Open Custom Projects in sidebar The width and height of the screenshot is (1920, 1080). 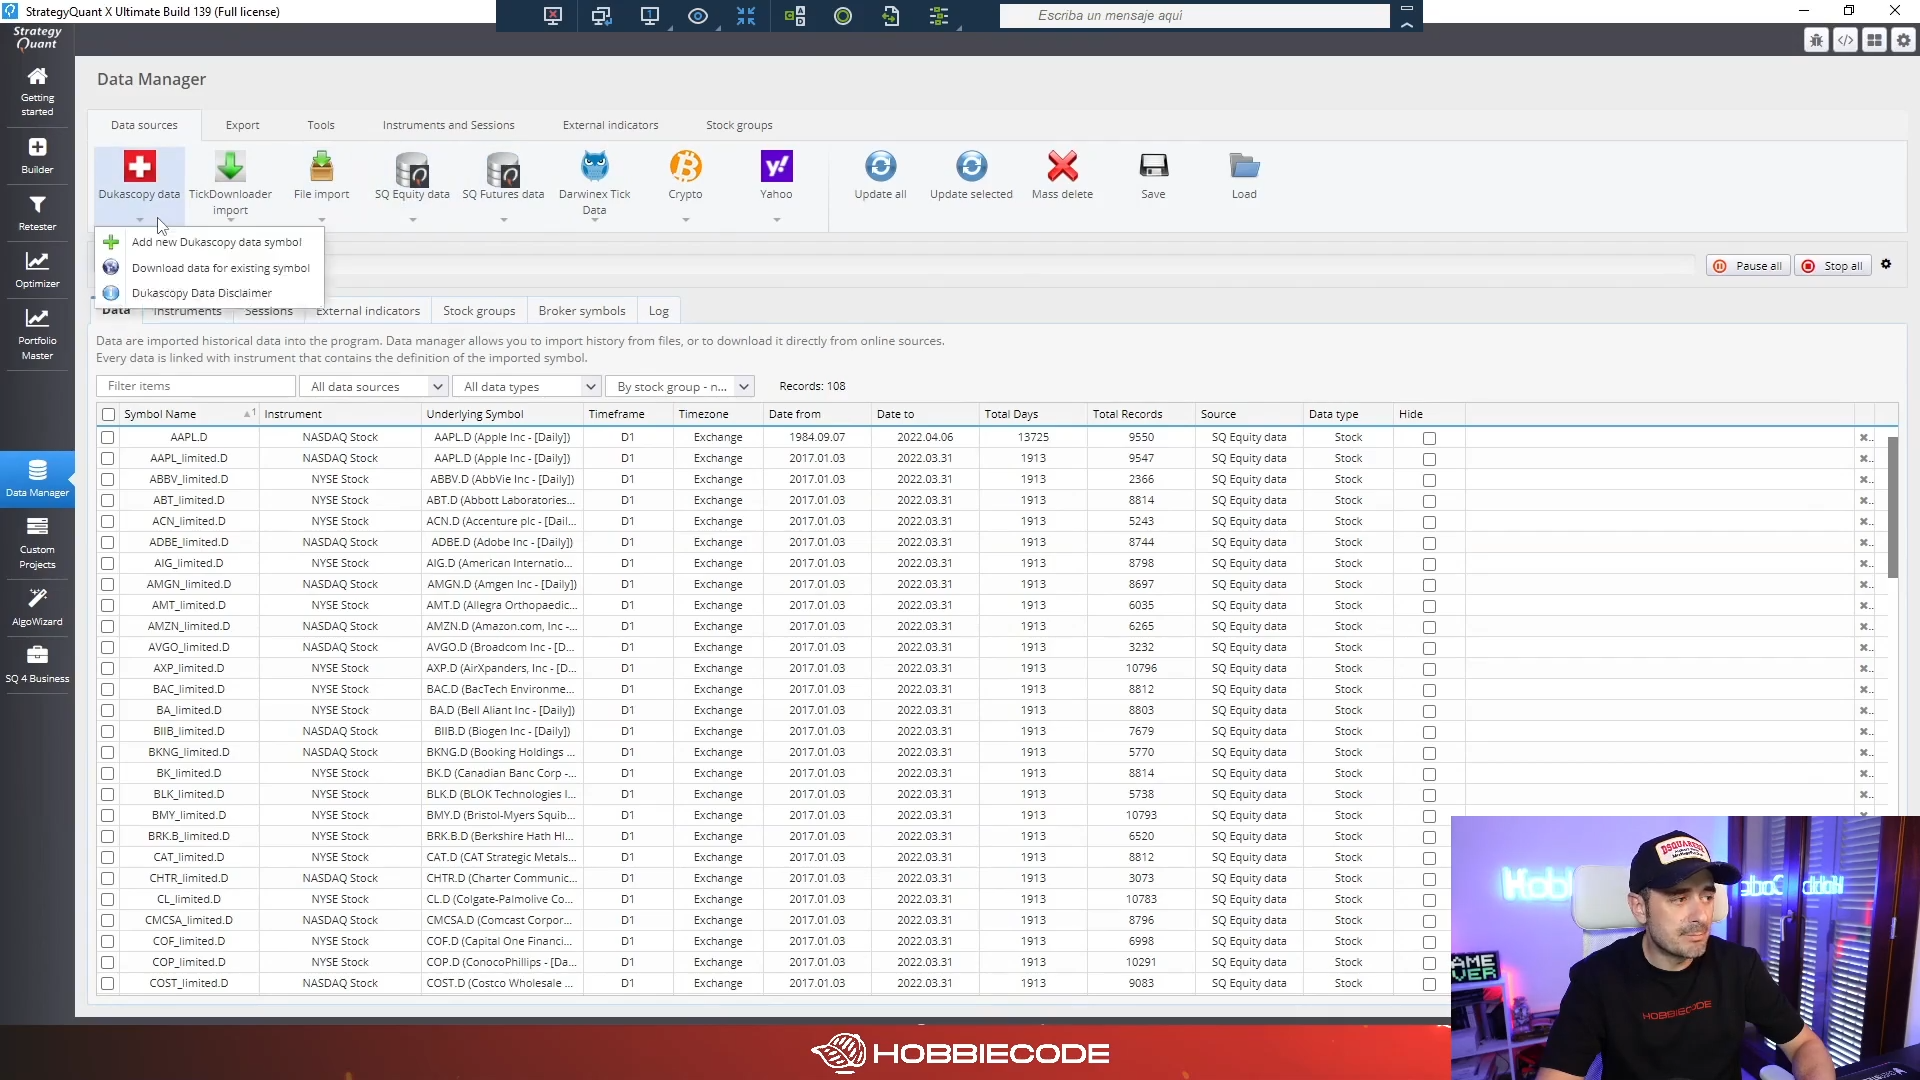tap(37, 543)
